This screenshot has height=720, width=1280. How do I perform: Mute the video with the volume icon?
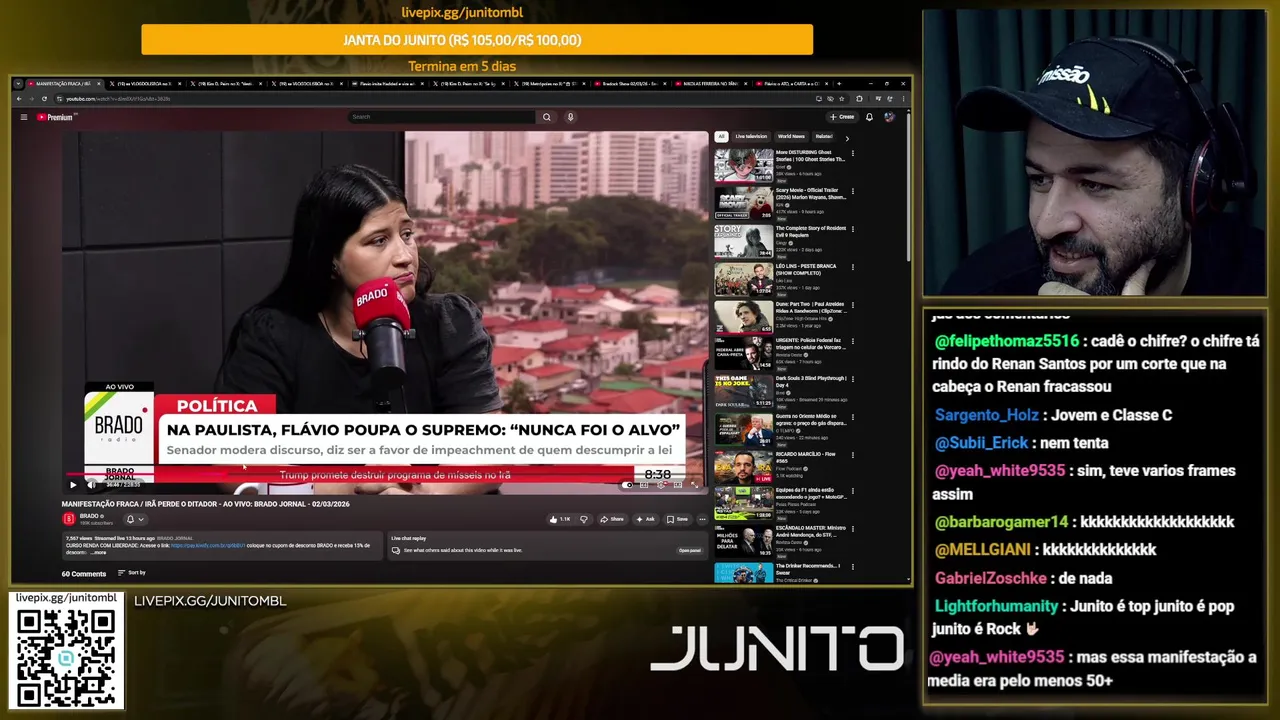tap(91, 485)
